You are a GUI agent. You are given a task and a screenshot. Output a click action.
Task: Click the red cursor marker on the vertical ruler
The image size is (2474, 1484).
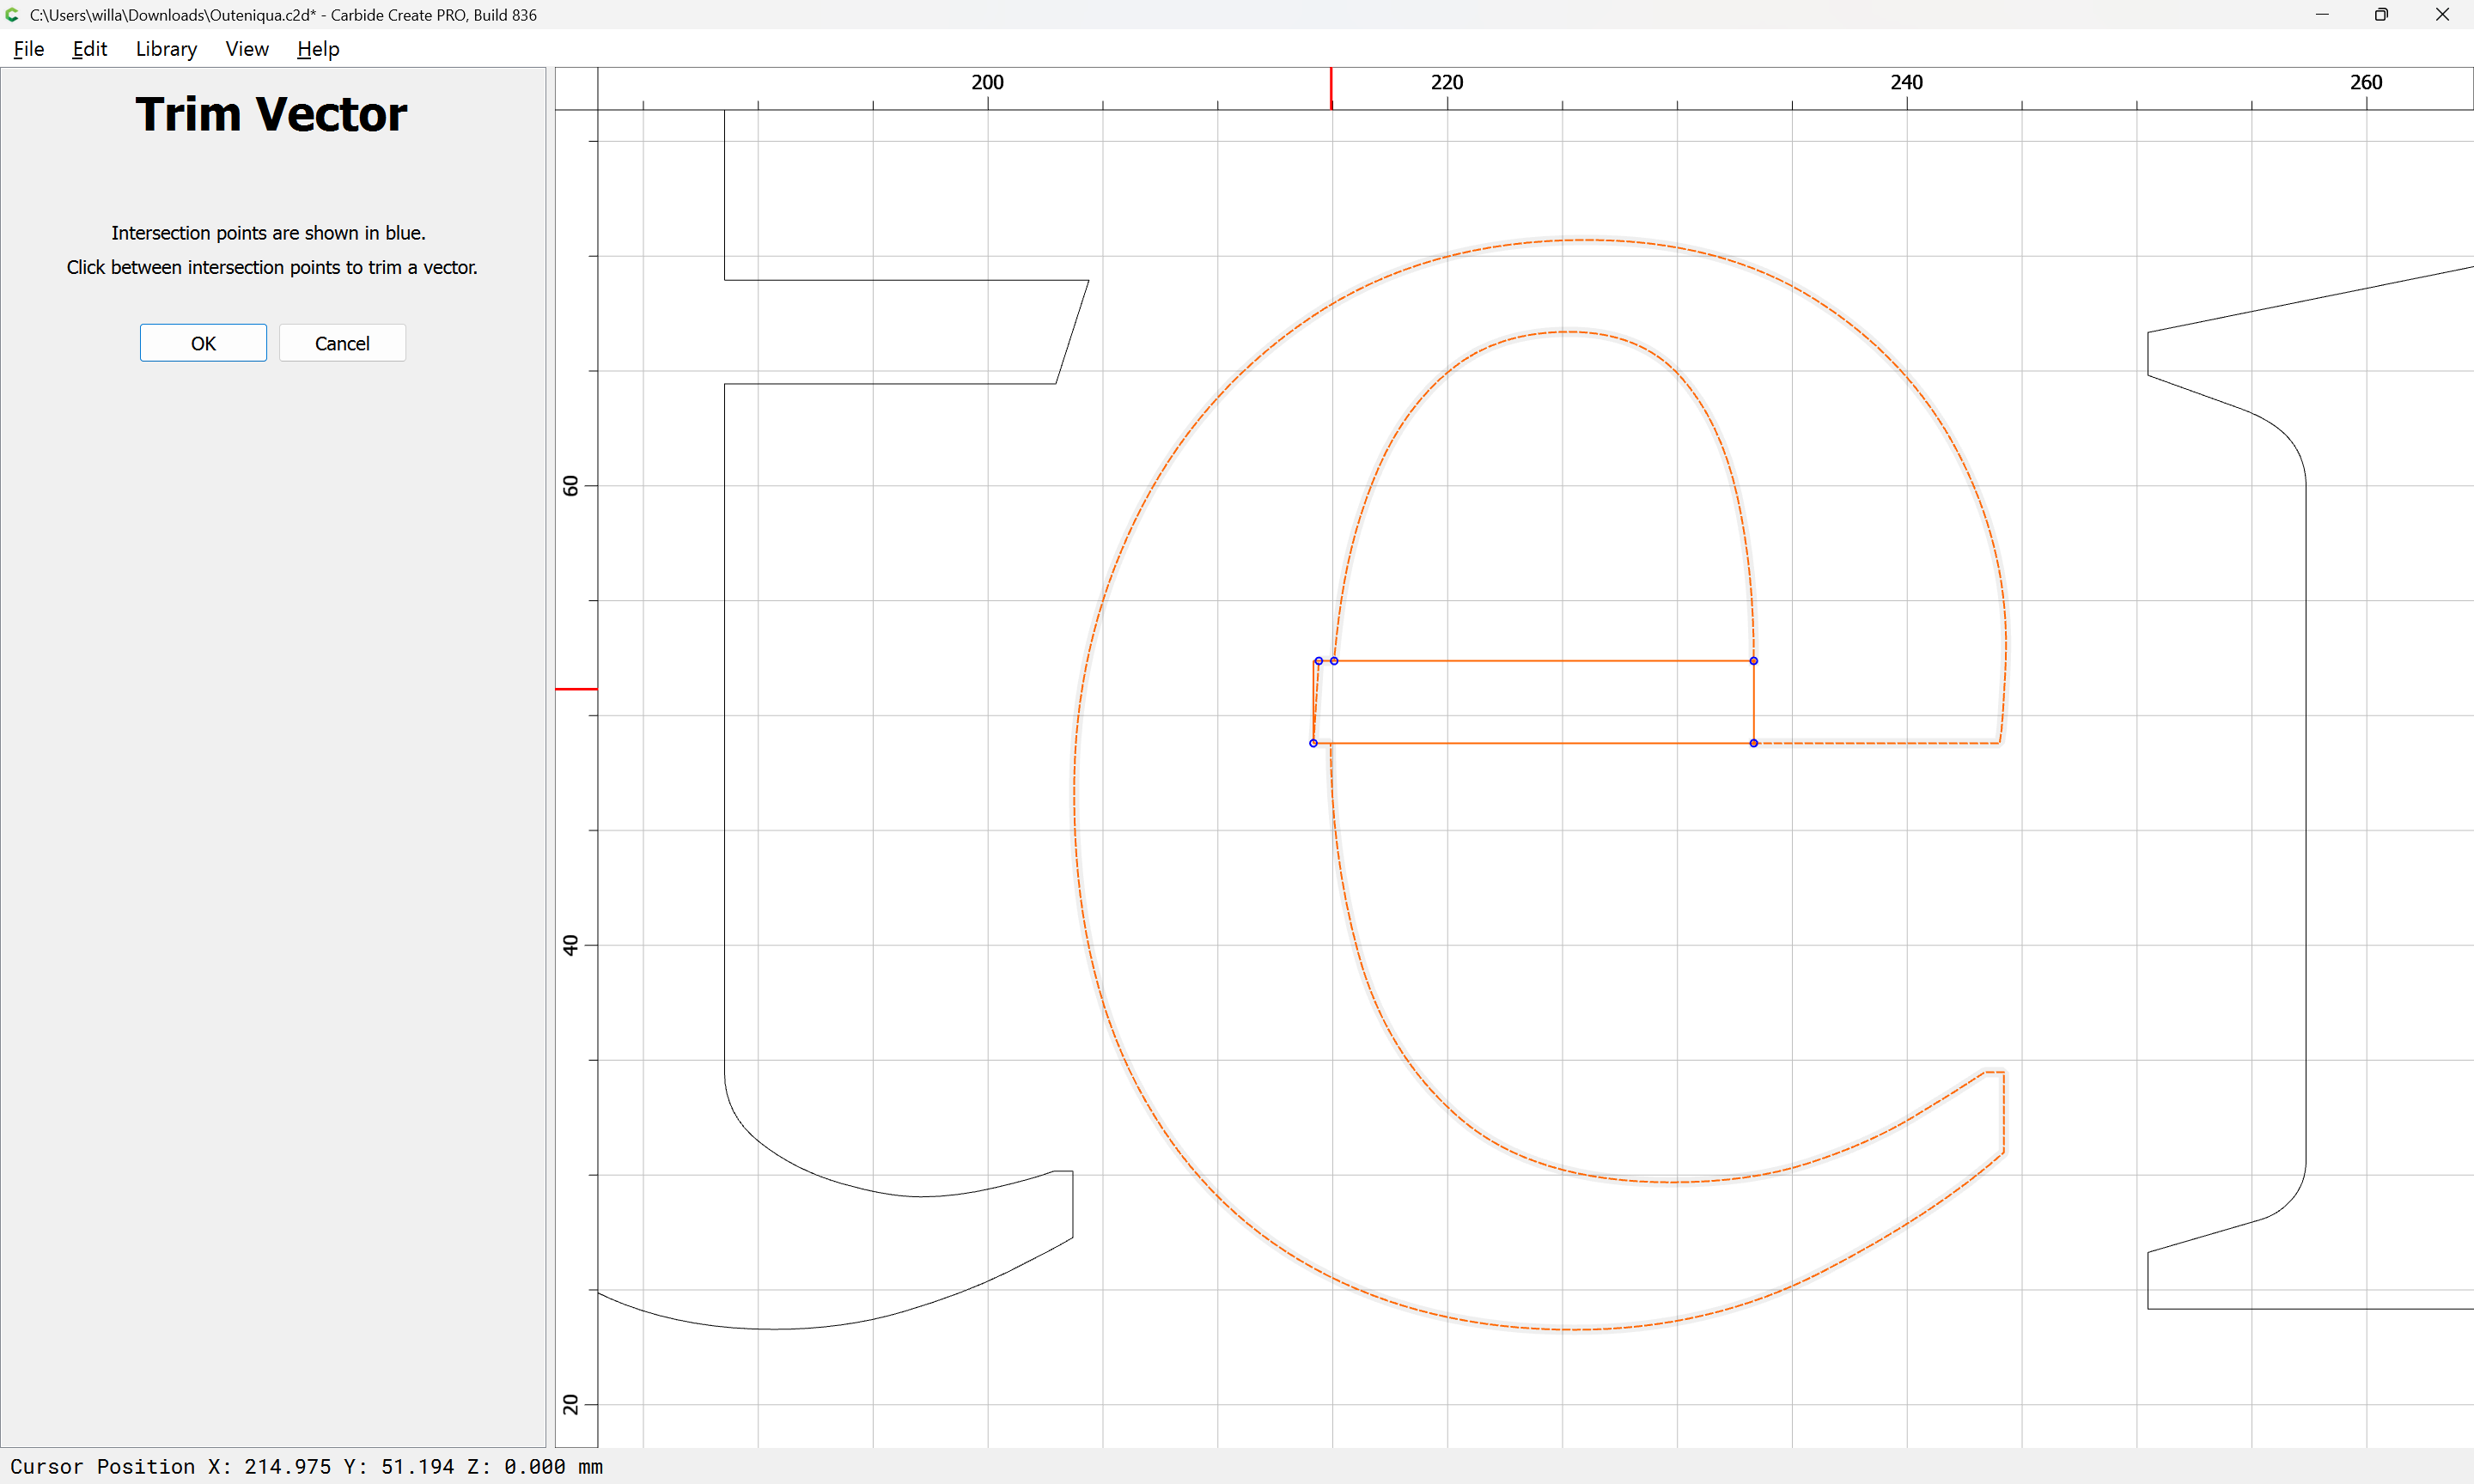coord(576,689)
